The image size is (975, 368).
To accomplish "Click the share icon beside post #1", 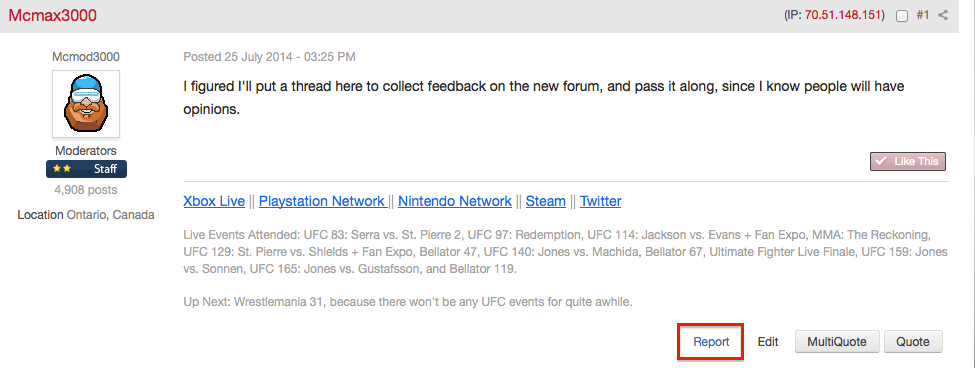I will [x=943, y=16].
